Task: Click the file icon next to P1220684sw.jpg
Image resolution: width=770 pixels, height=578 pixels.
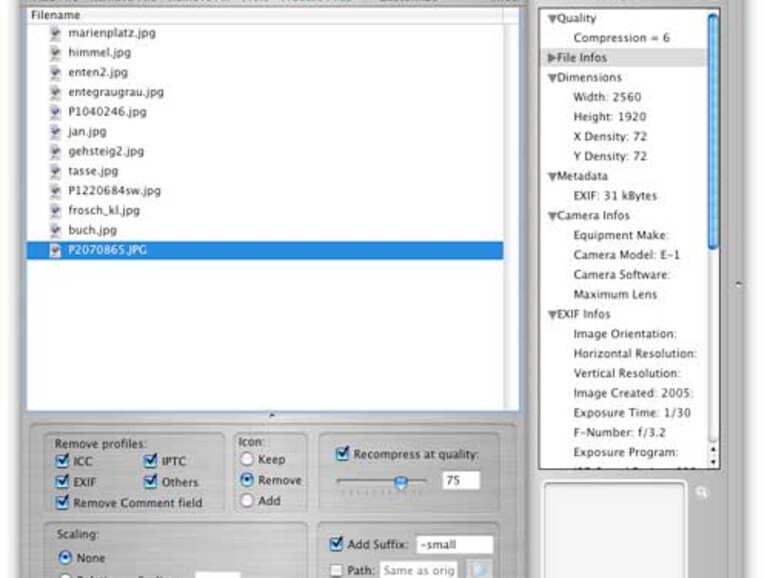Action: tap(55, 191)
